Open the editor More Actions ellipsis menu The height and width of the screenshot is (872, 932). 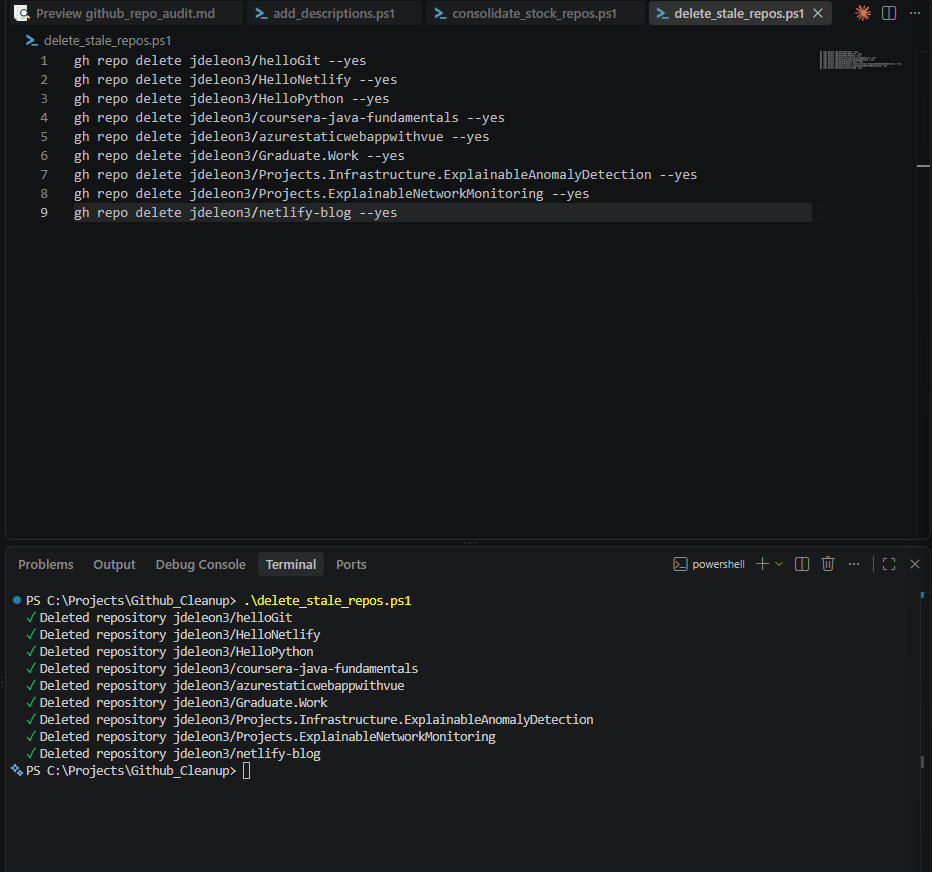point(915,13)
